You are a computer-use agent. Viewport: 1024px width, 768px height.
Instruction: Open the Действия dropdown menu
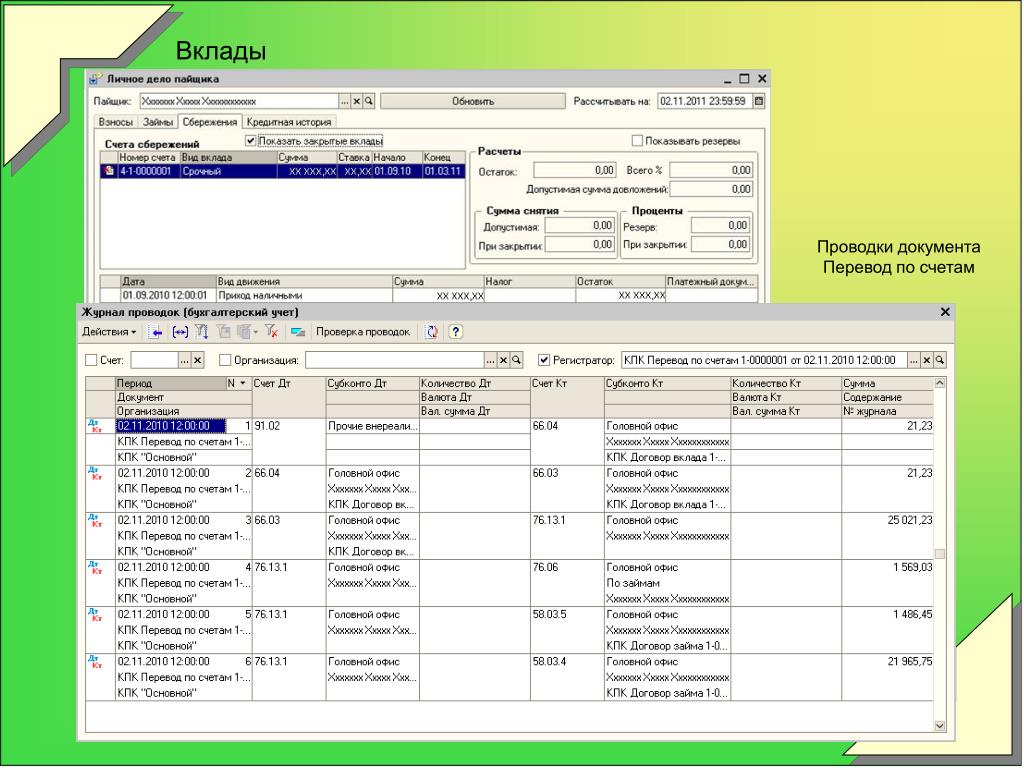tap(109, 331)
